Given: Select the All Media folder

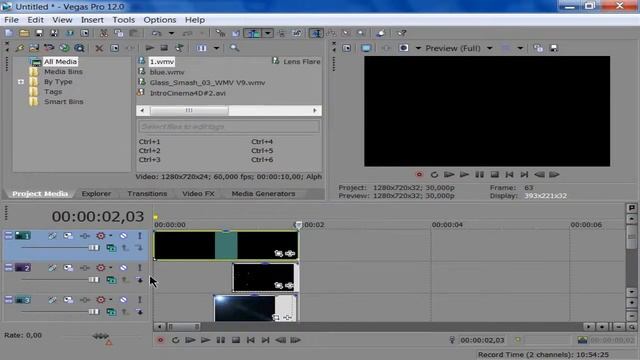Looking at the screenshot, I should point(60,62).
